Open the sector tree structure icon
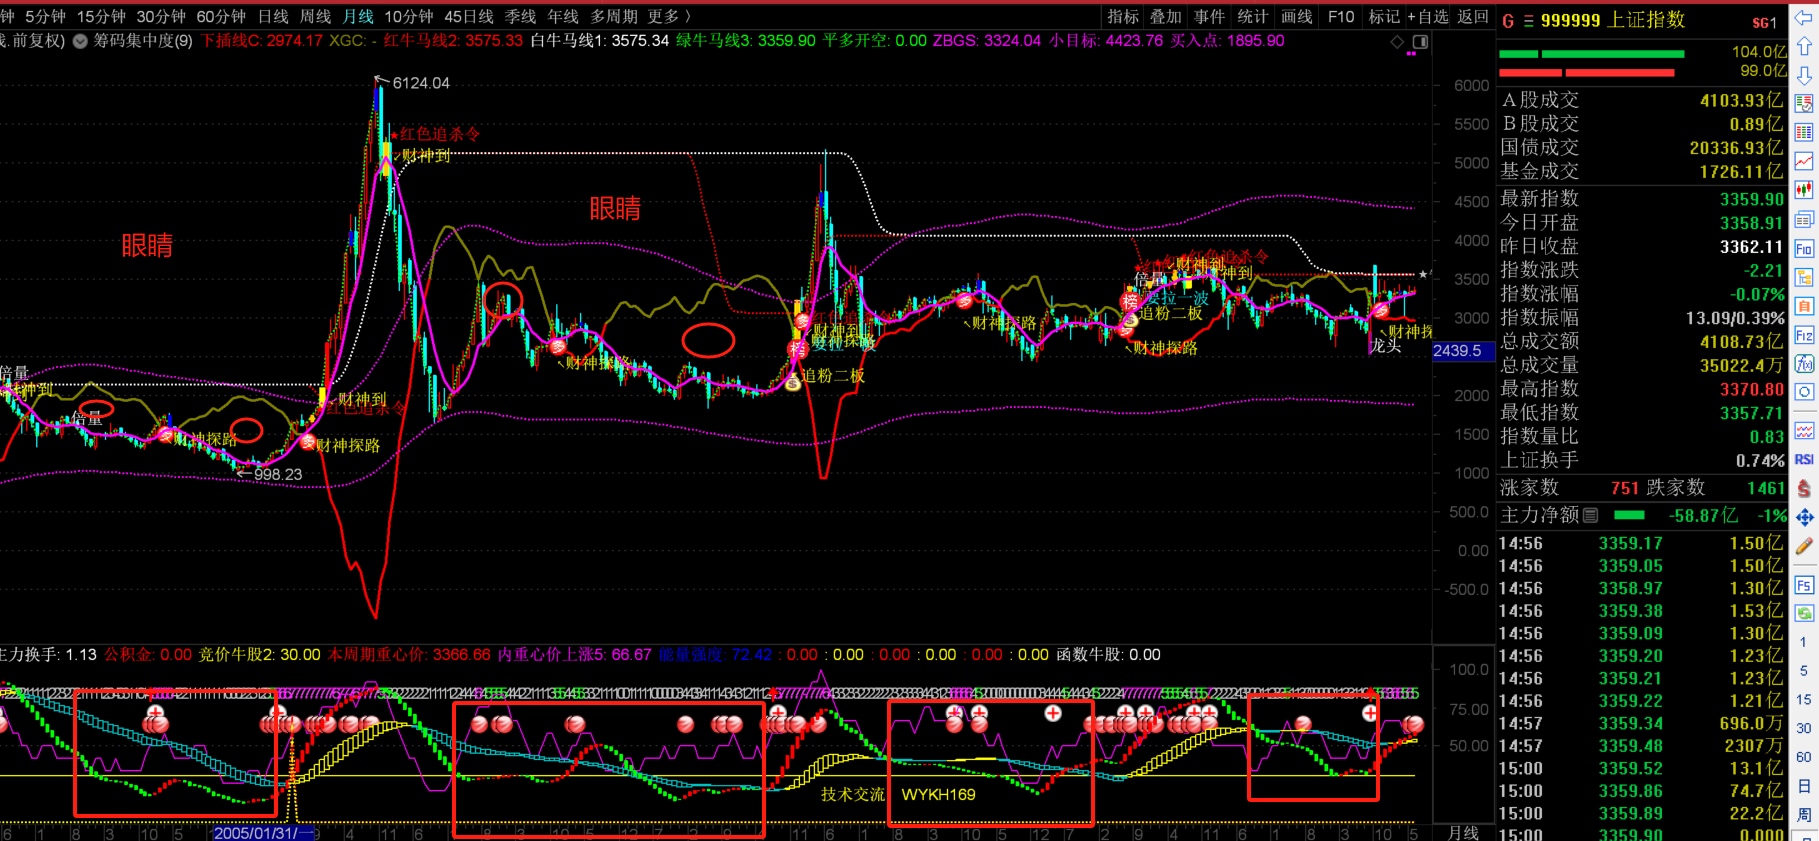Screen dimensions: 1819x841 click(x=1804, y=277)
